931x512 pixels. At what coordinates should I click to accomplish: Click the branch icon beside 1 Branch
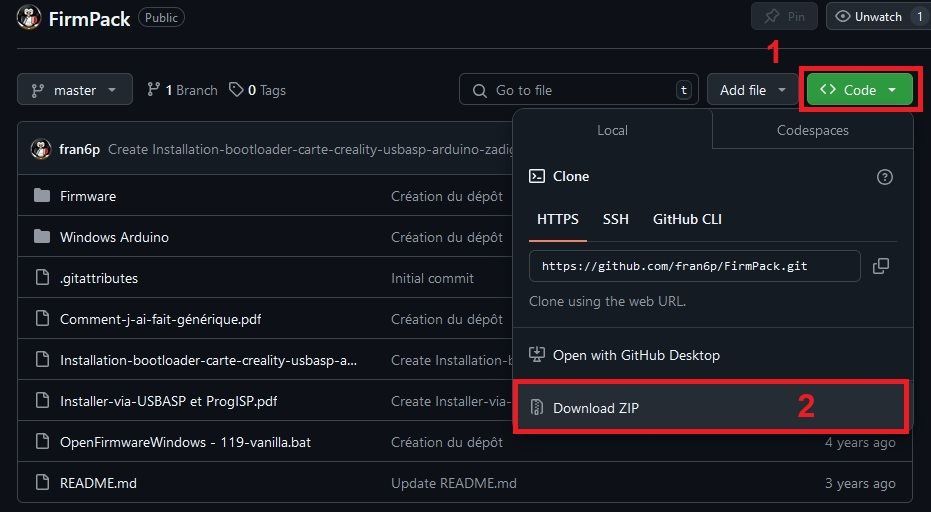tap(154, 90)
